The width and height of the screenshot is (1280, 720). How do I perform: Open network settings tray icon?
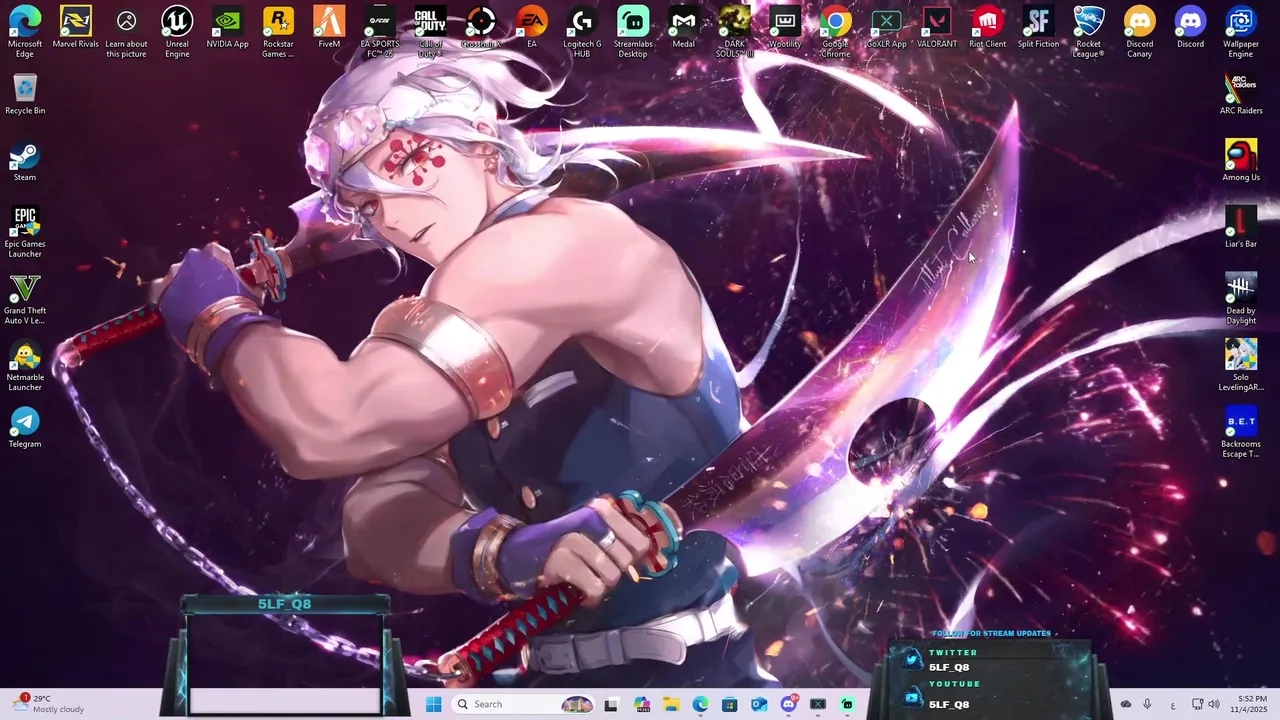coord(1197,704)
